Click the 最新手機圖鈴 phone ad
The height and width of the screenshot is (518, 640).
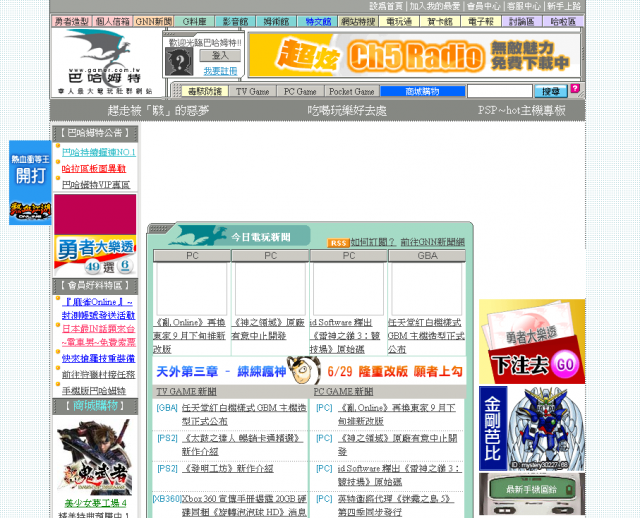coord(532,494)
